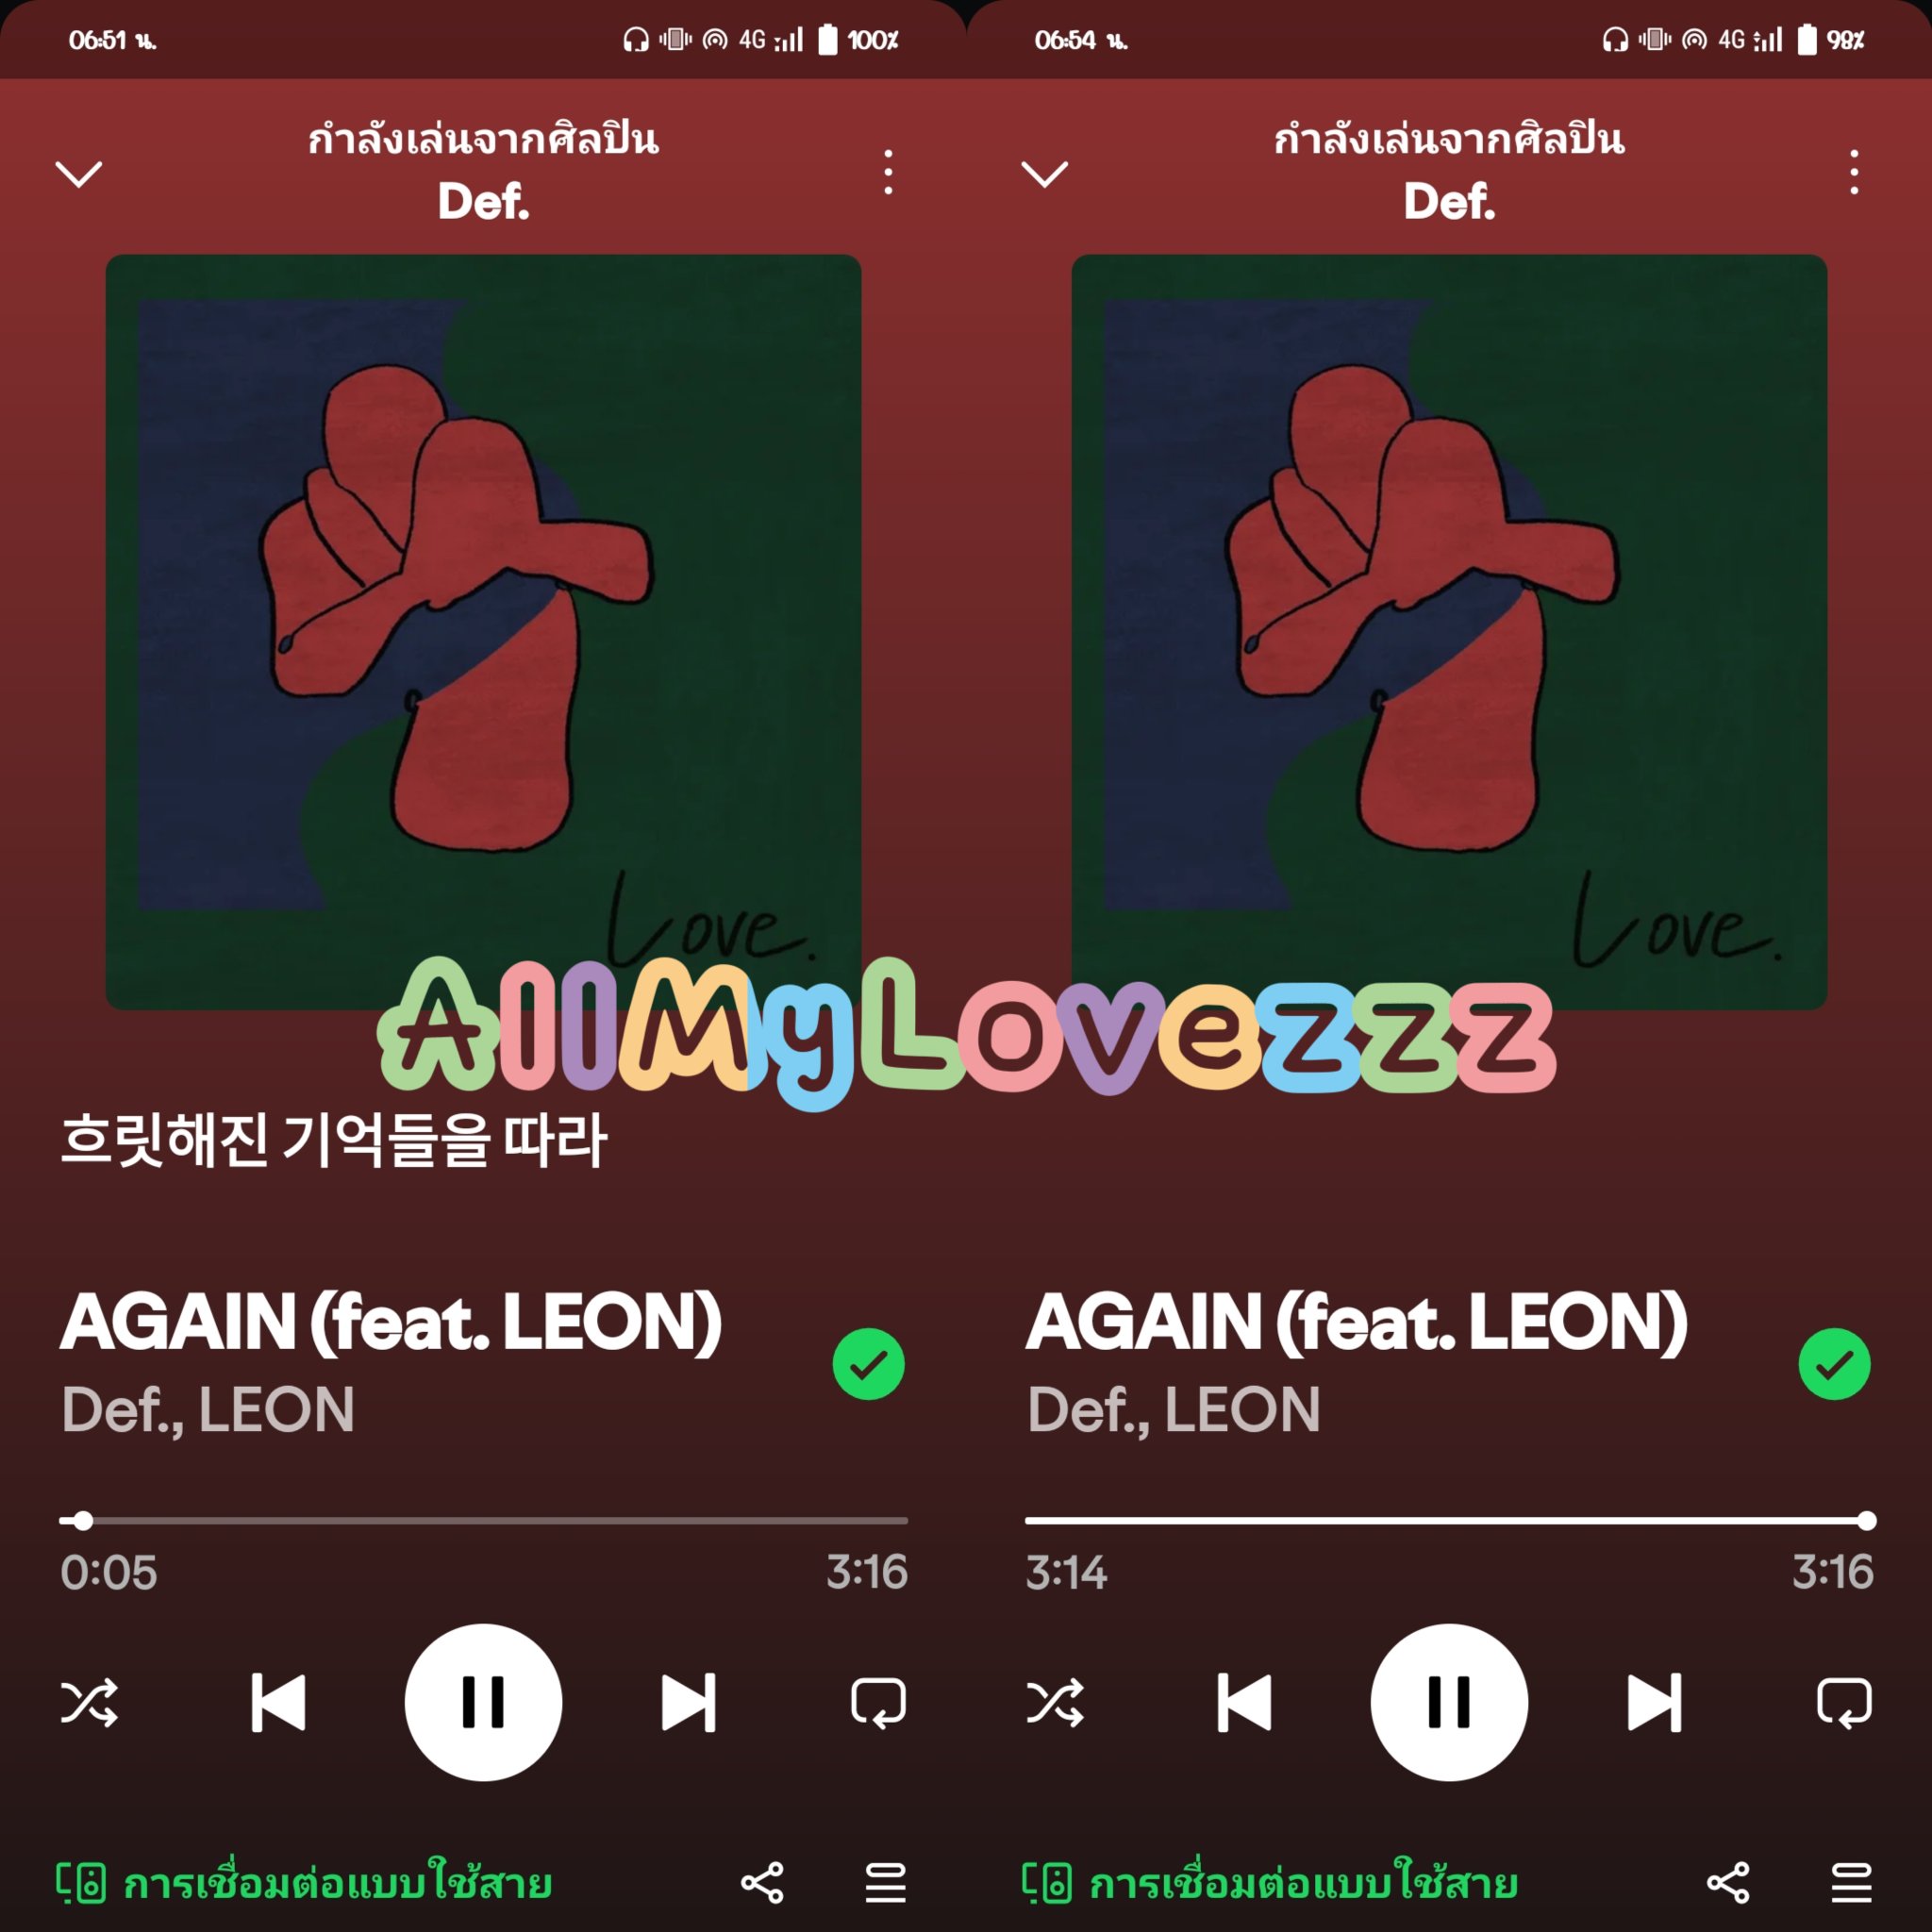This screenshot has height=1932, width=1932.
Task: Tap the share icon in left player
Action: point(762,1883)
